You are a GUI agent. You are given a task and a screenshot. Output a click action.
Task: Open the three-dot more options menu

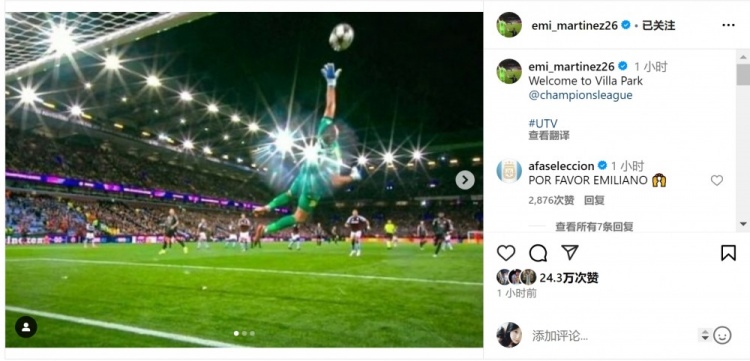point(728,25)
